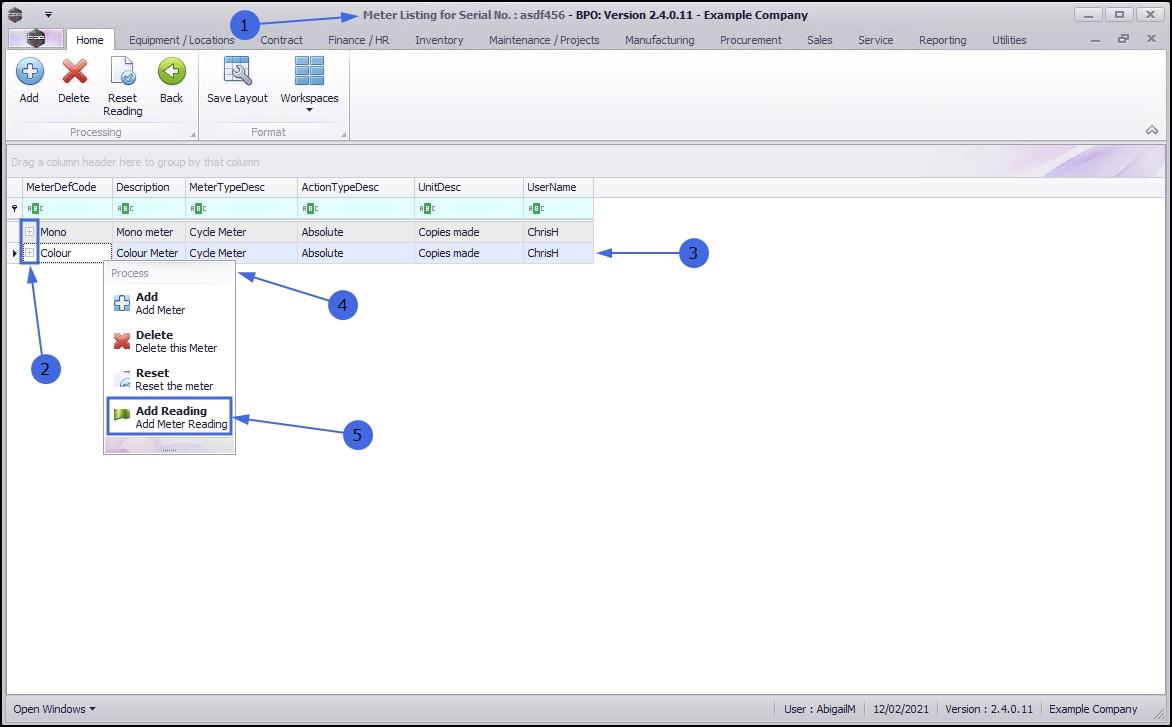Open the quick access toolbar dropdown arrow
The width and height of the screenshot is (1172, 727).
tap(49, 14)
